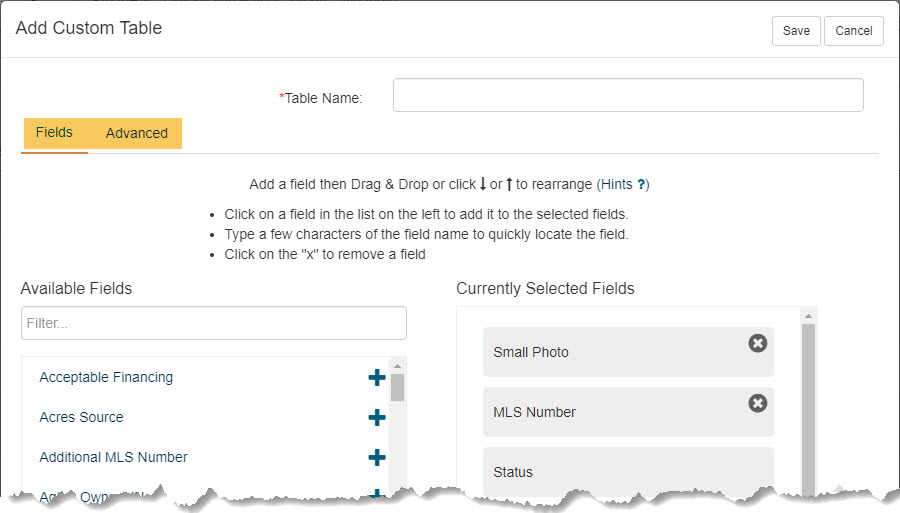The width and height of the screenshot is (900, 513).
Task: Cancel adding the custom table
Action: pyautogui.click(x=854, y=31)
